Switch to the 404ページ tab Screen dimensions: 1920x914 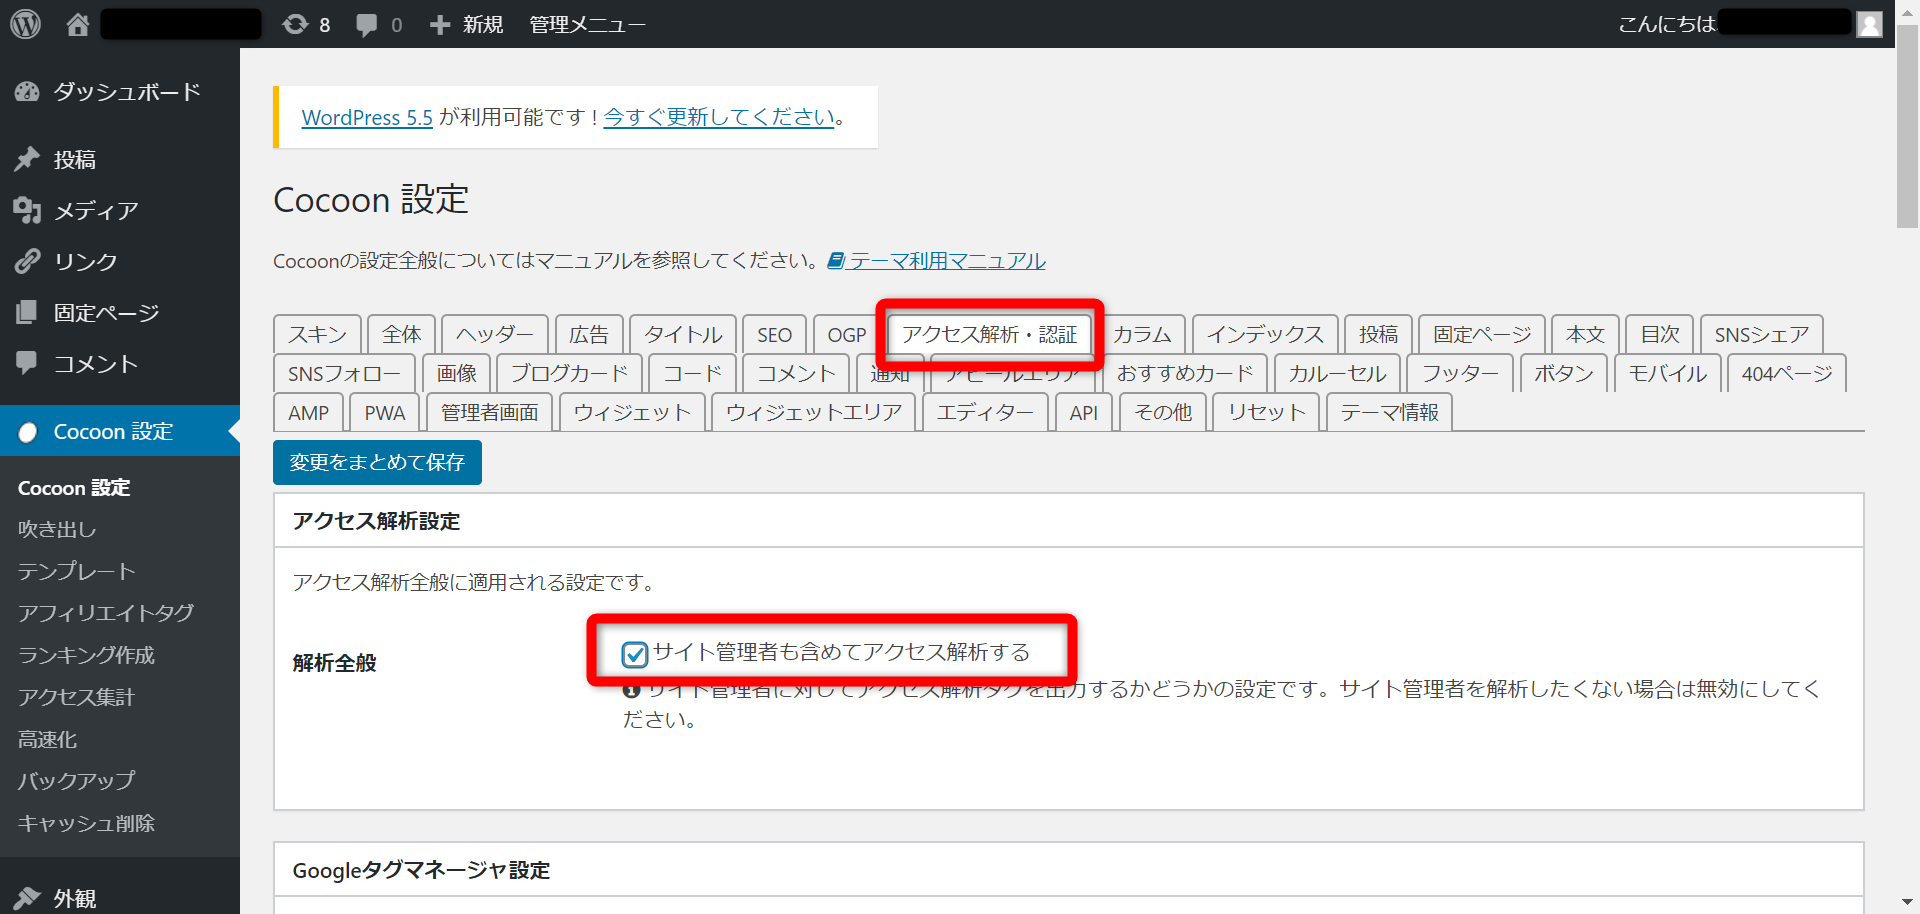click(x=1787, y=373)
